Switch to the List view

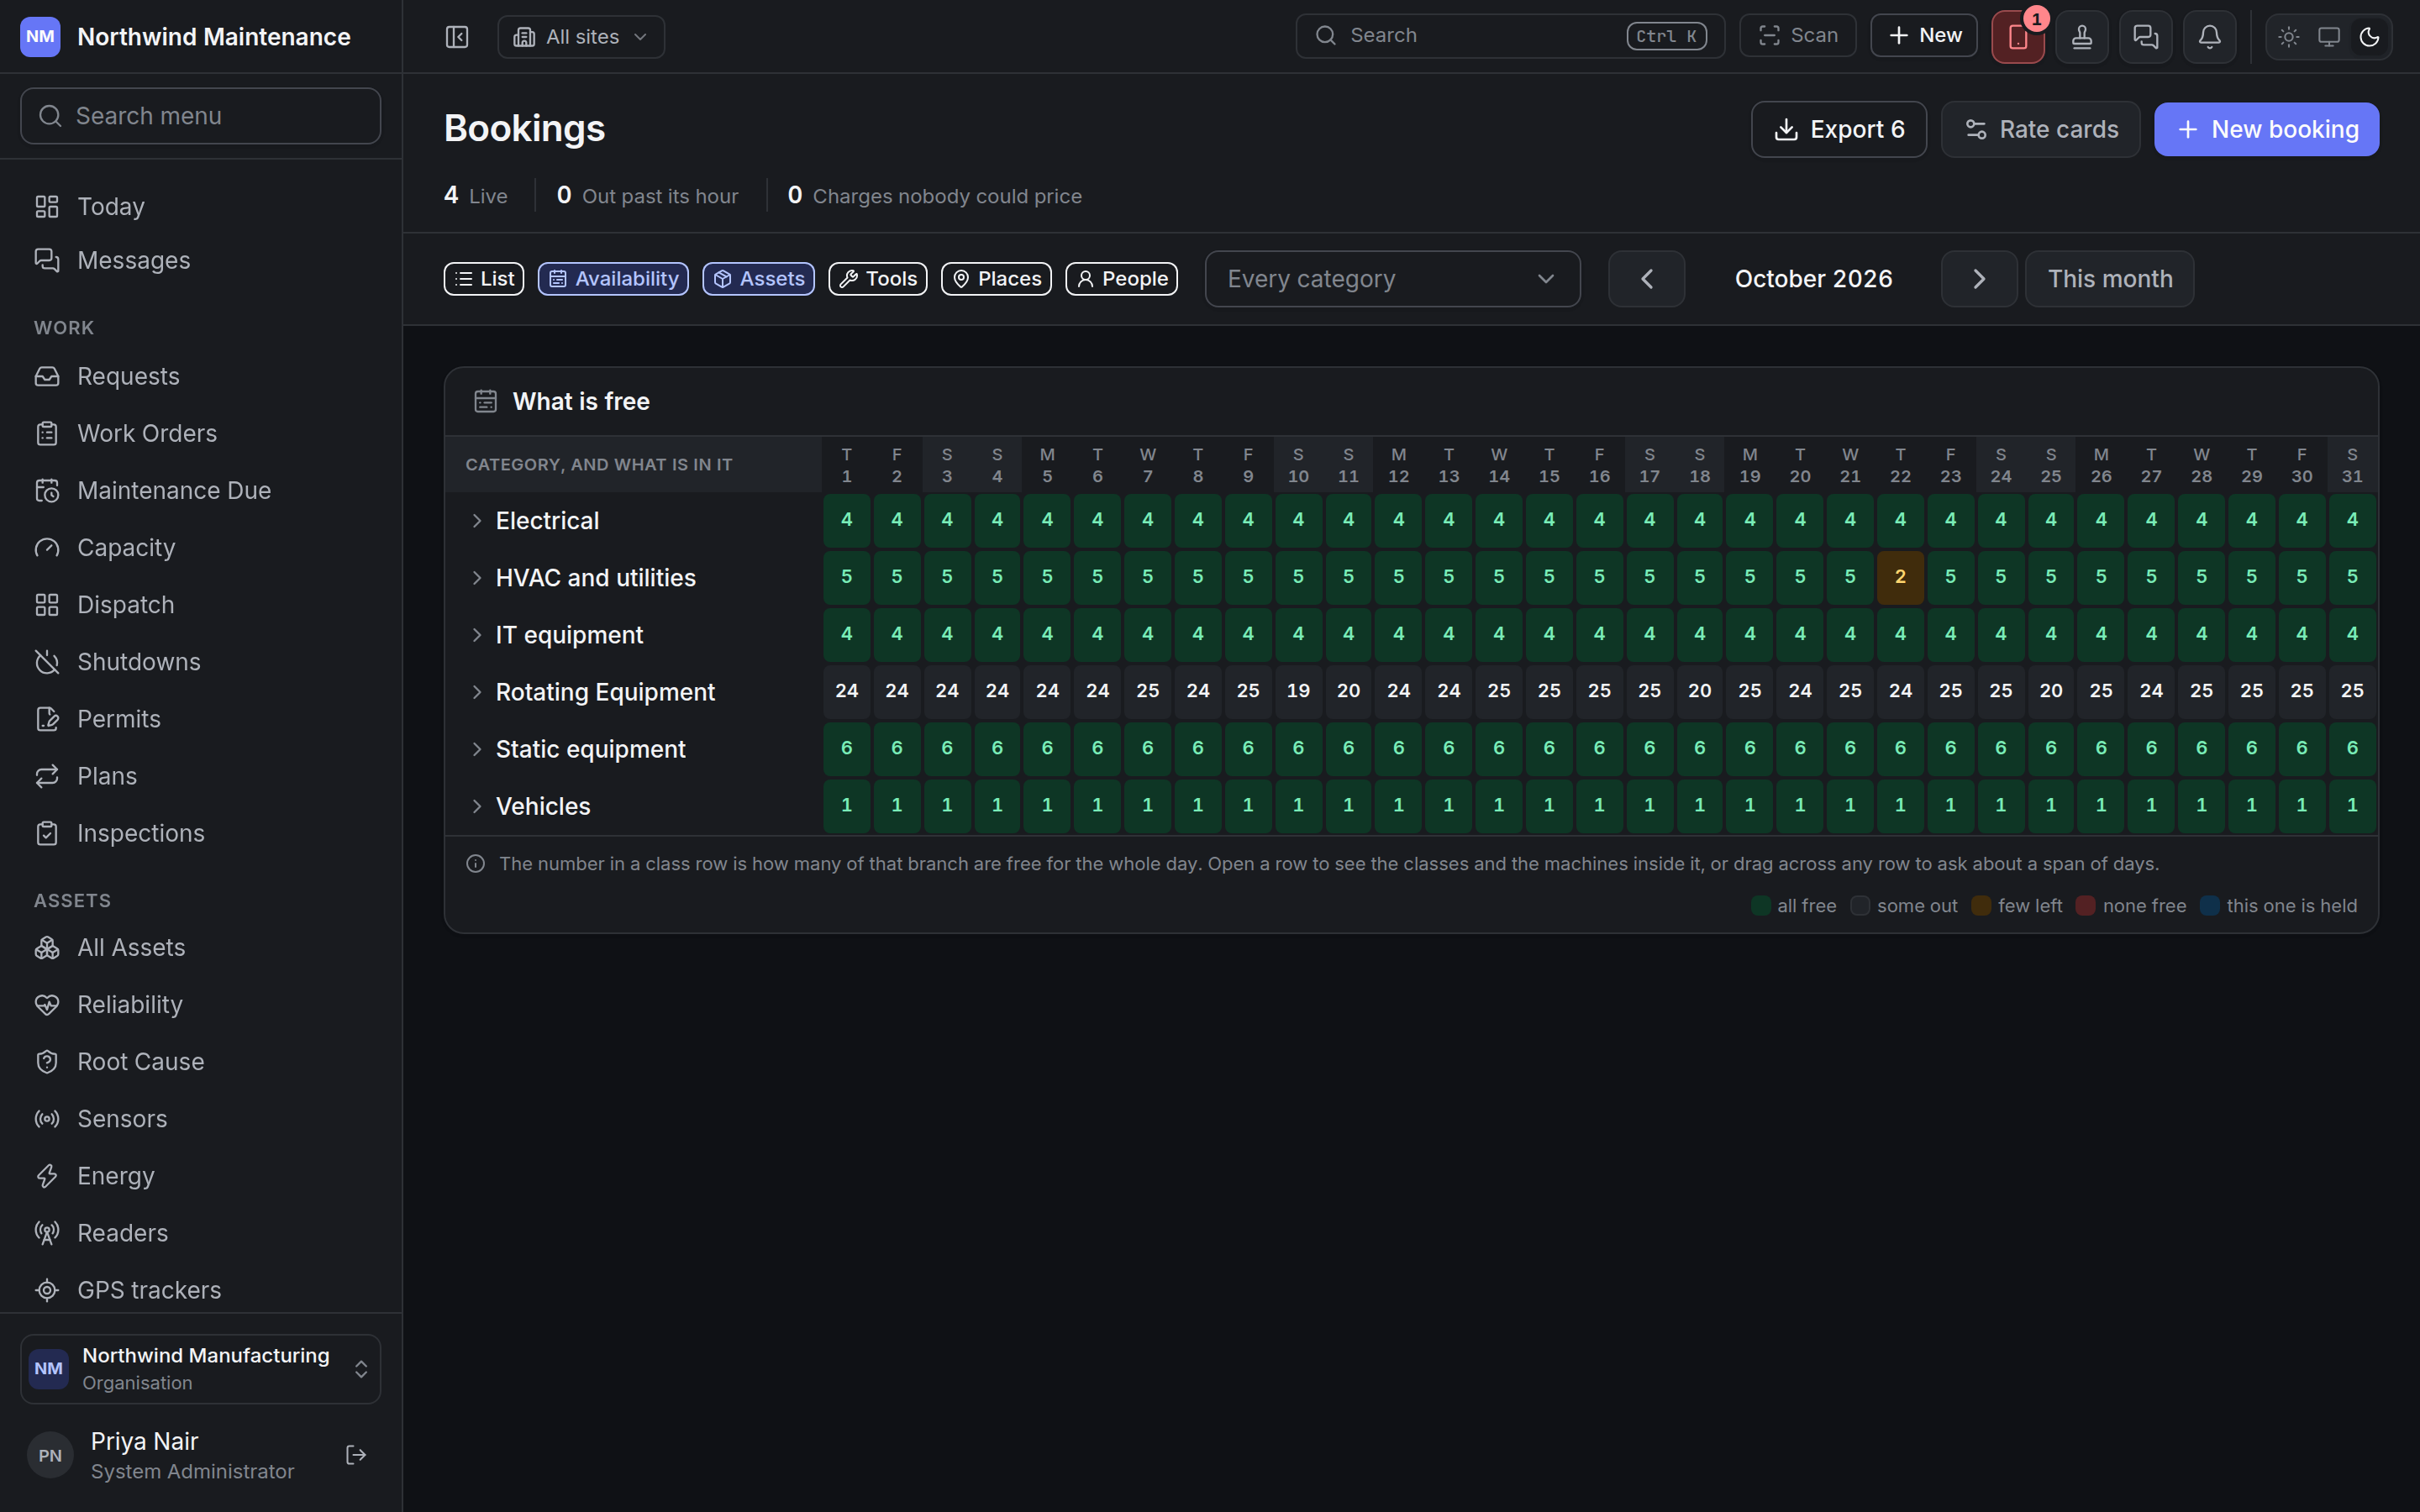(x=484, y=279)
